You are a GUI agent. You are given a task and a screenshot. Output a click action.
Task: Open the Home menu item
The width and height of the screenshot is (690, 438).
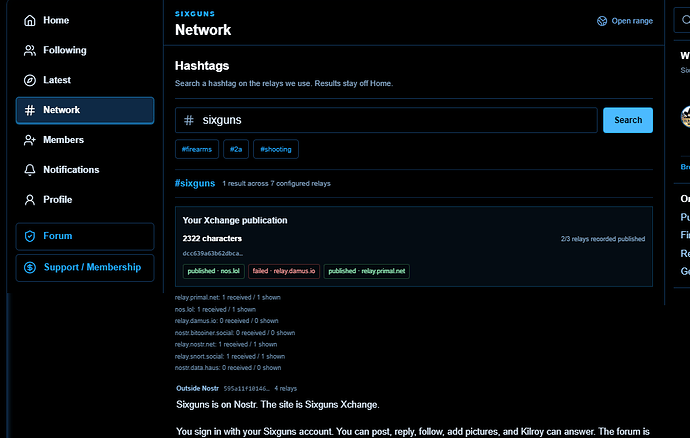click(x=84, y=20)
